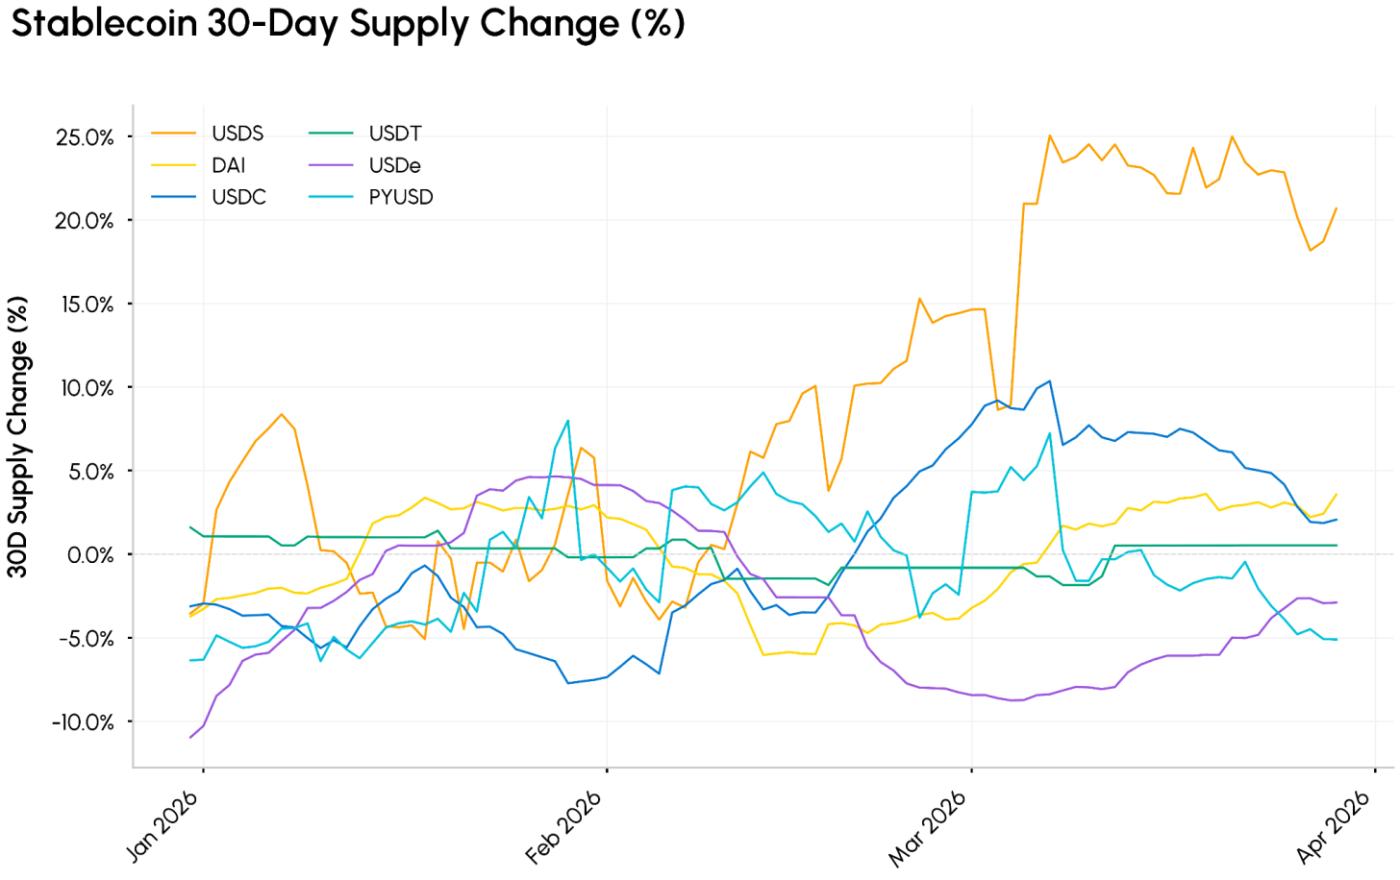The width and height of the screenshot is (1400, 880).
Task: Click the Apr 2026 x-axis tick label
Action: 1332,826
